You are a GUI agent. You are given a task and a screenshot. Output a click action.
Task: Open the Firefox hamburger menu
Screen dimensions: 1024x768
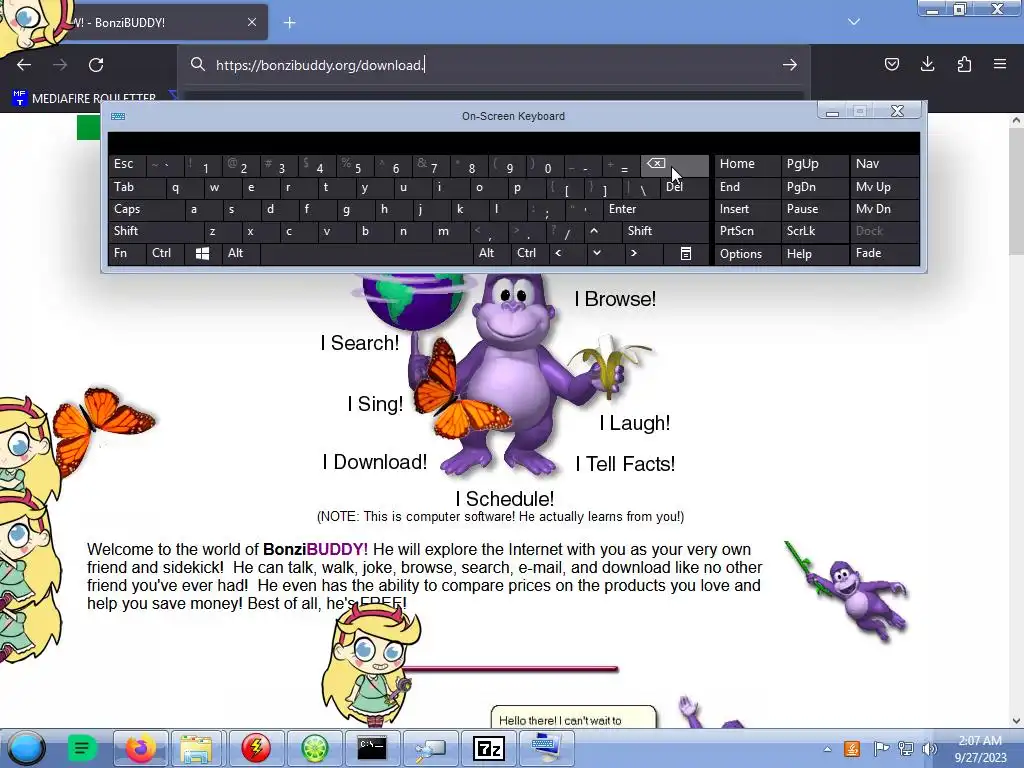click(1000, 64)
